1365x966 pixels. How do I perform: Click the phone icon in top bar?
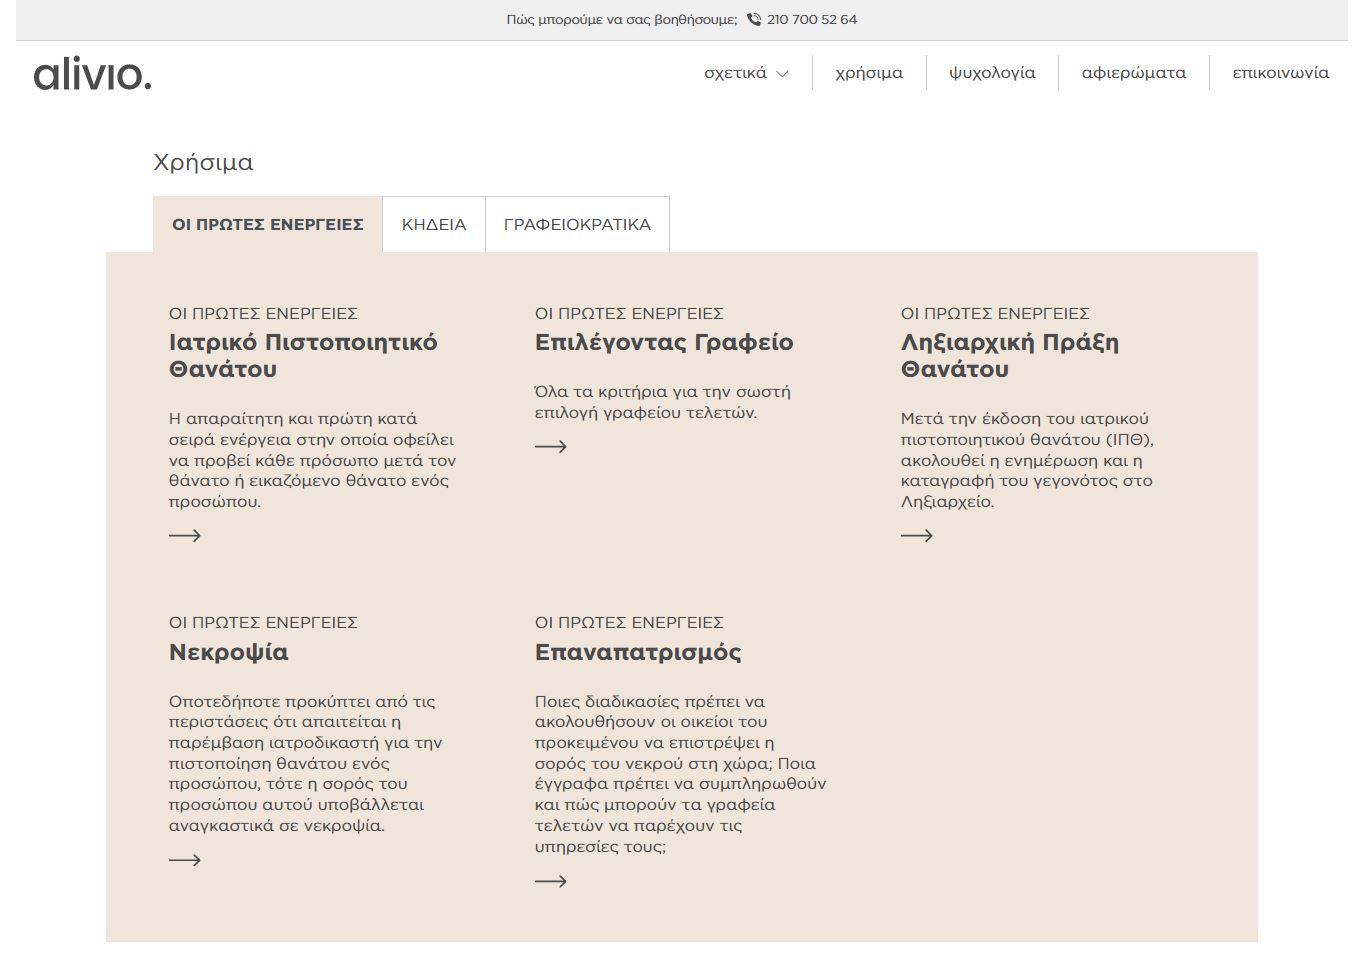pyautogui.click(x=754, y=20)
